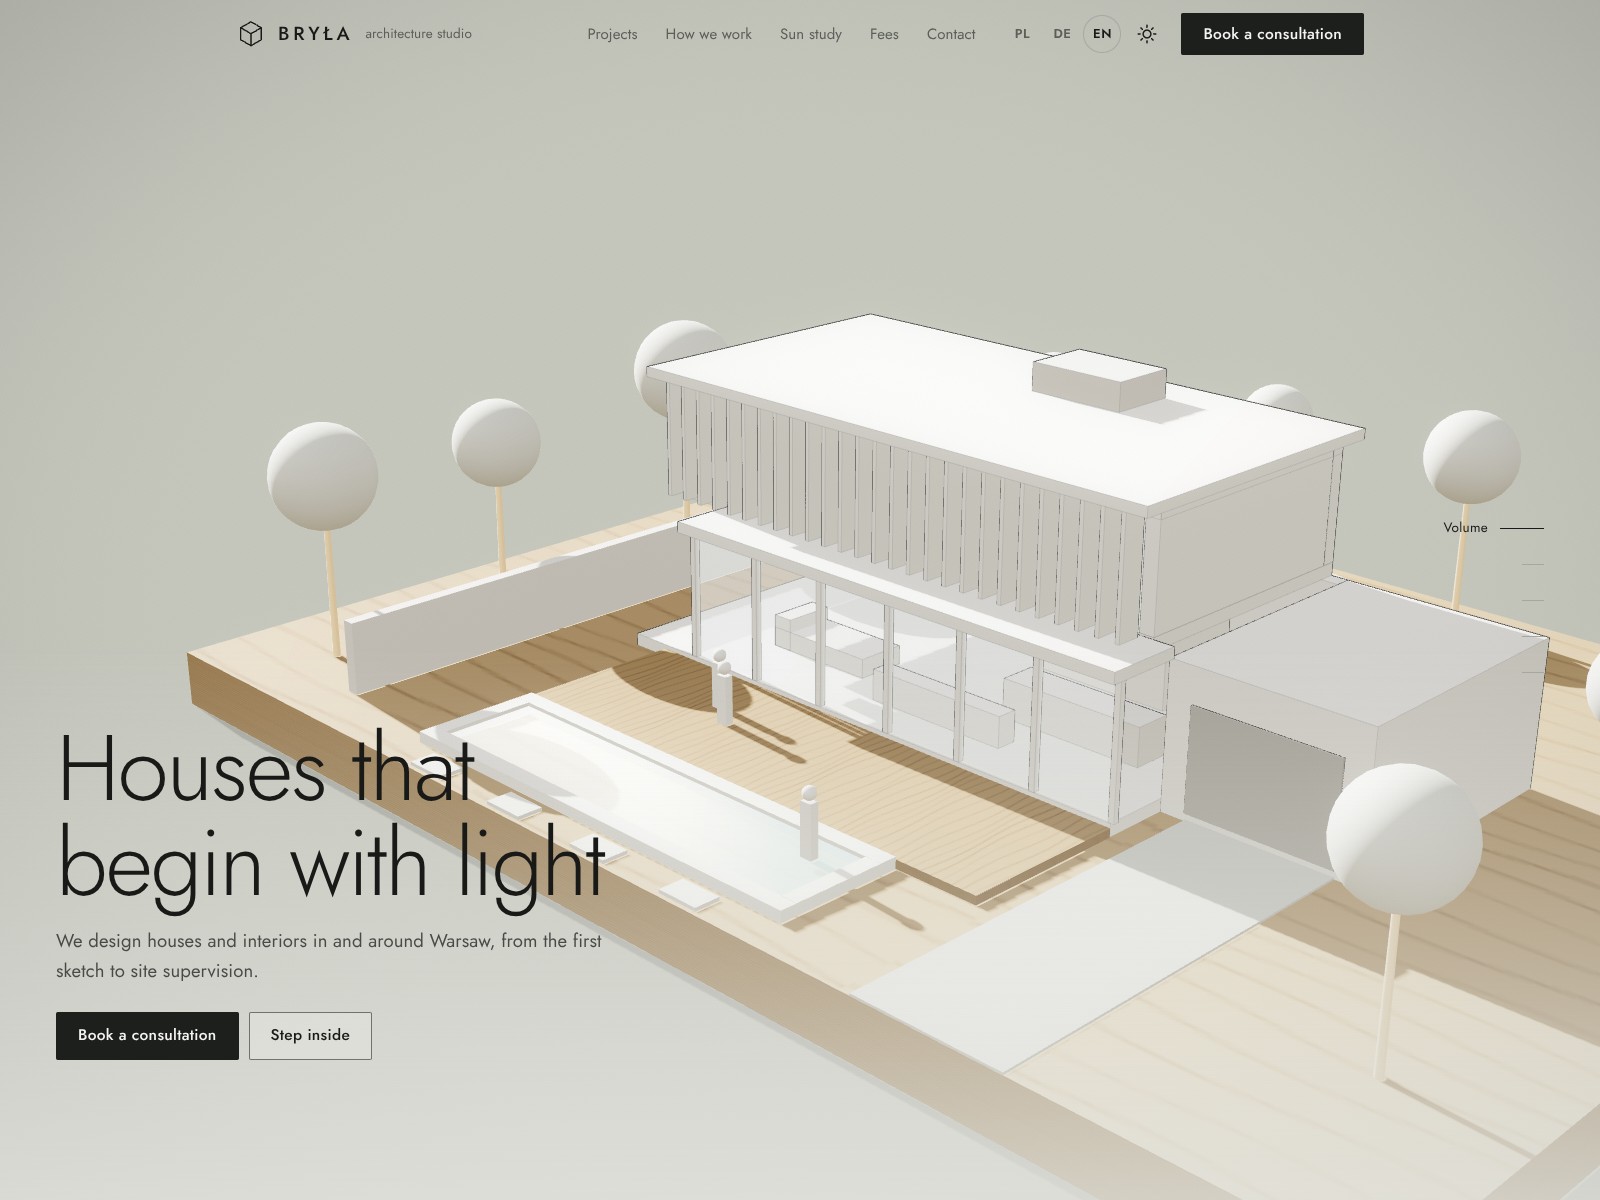Select the Volume section indicator
This screenshot has height=1200, width=1600.
[1493, 528]
